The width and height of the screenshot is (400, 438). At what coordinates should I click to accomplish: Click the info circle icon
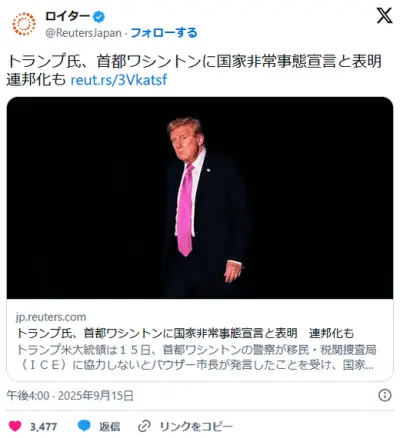(385, 395)
